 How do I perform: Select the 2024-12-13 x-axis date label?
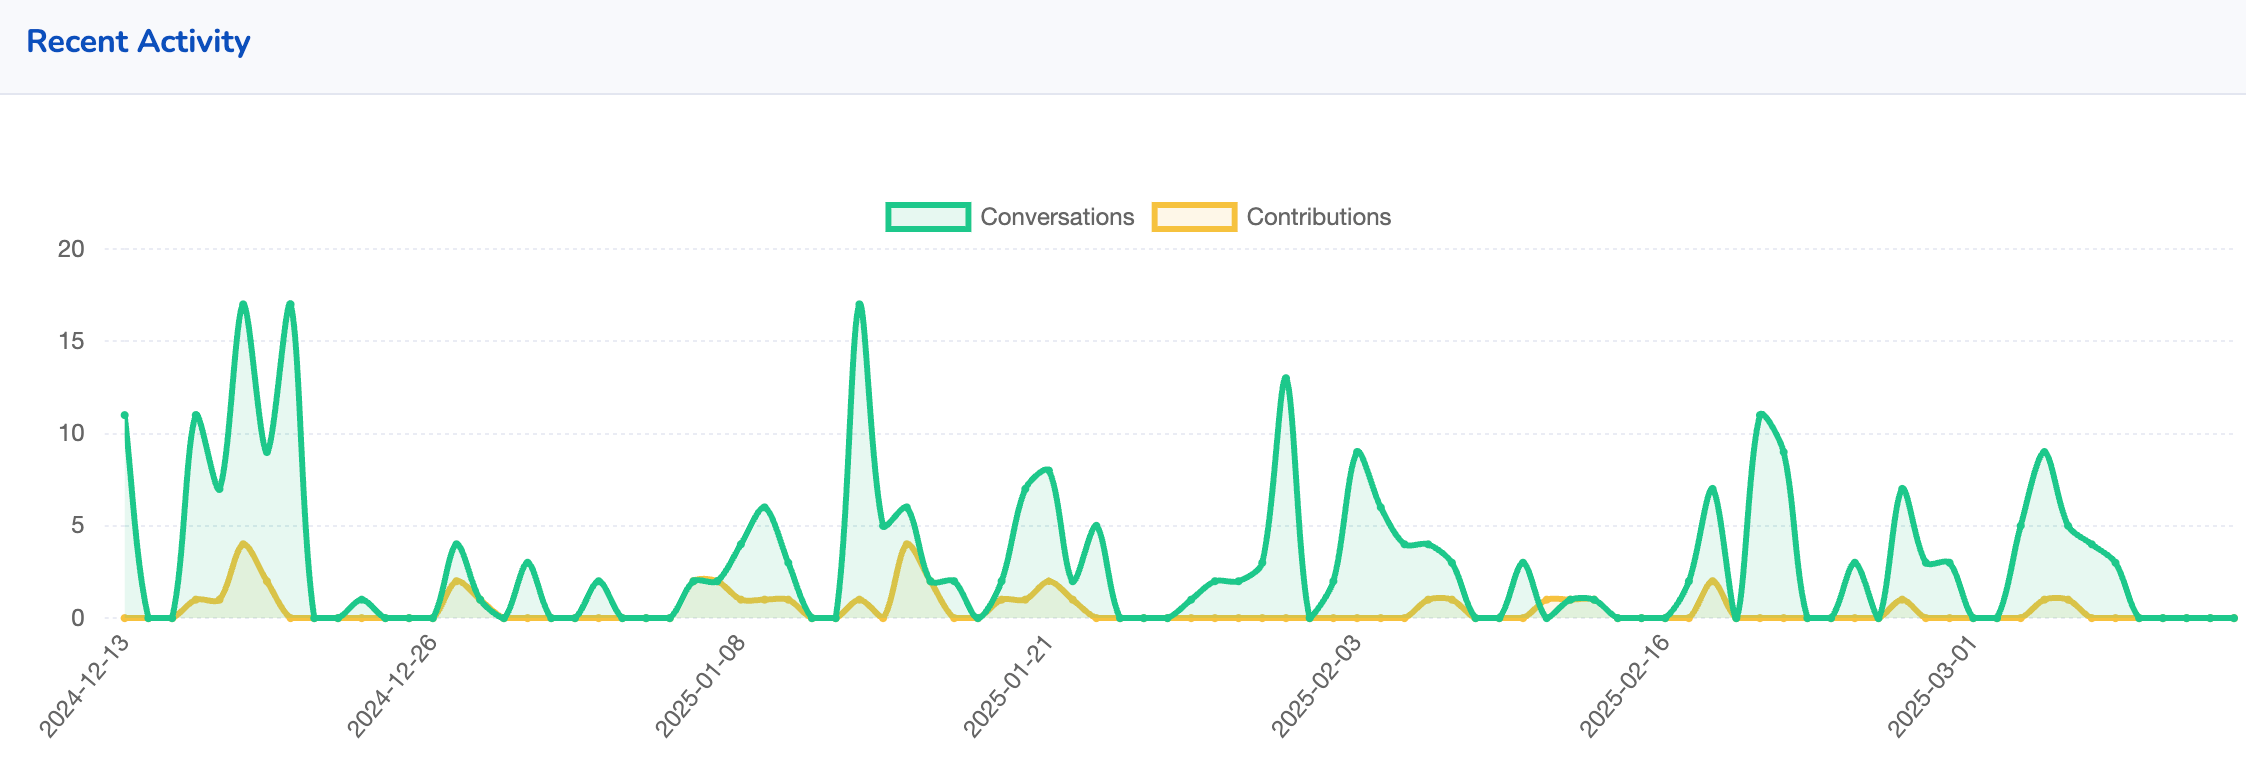[86, 686]
